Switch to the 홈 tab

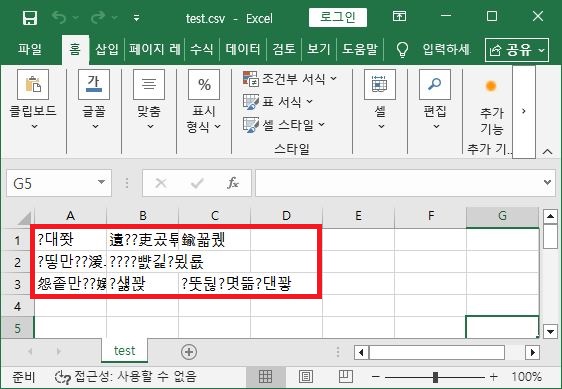coord(75,49)
